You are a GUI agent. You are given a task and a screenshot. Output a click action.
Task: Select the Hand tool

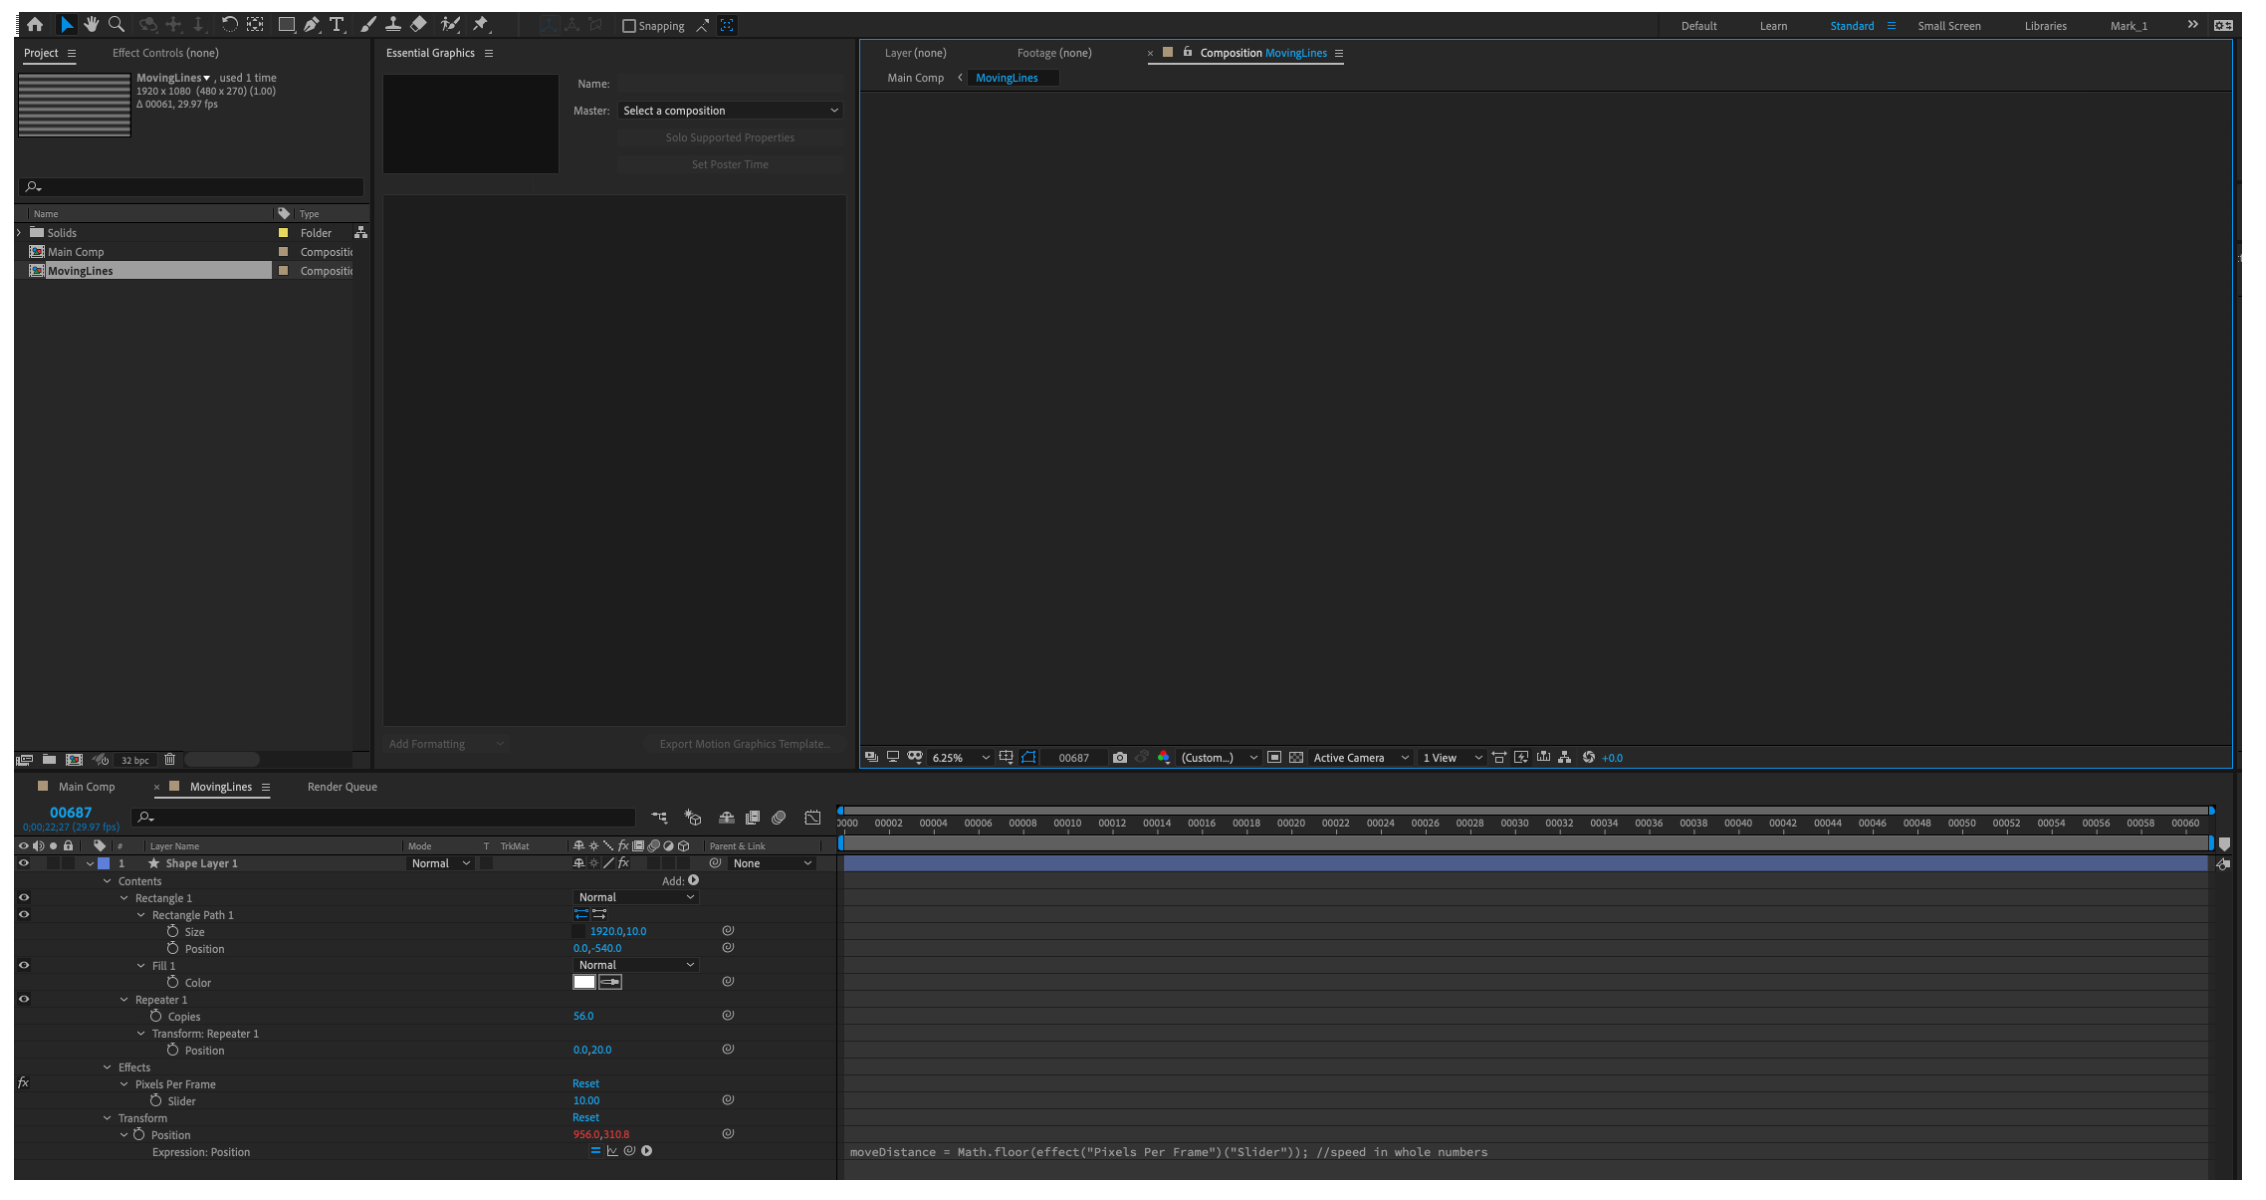pos(91,24)
